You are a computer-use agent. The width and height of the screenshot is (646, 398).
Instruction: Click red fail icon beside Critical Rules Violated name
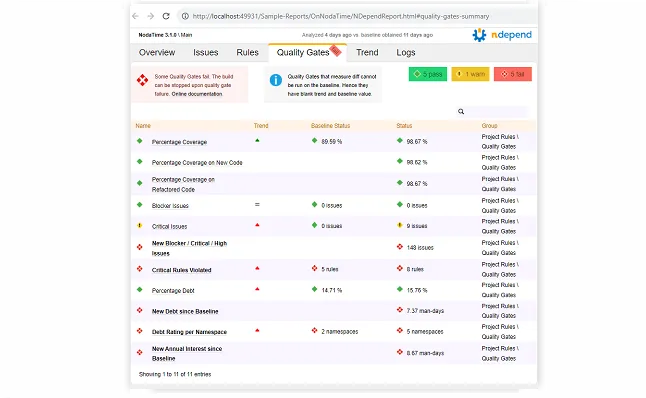140,269
